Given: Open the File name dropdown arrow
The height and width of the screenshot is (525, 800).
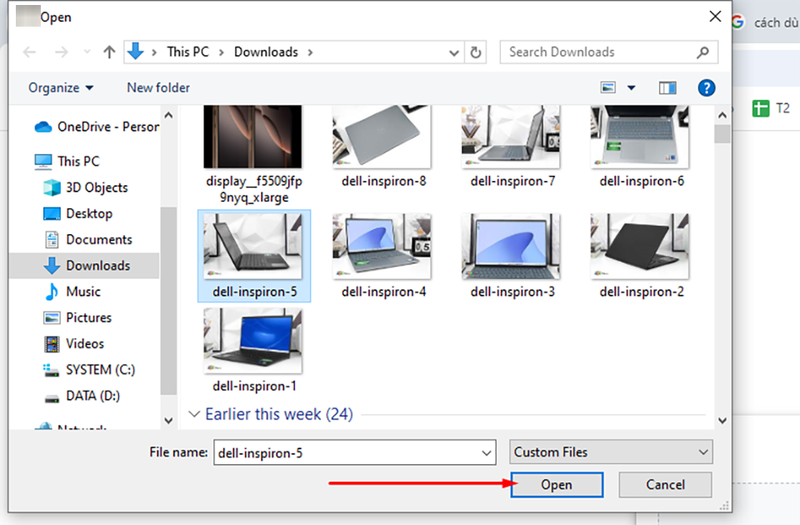Looking at the screenshot, I should pos(487,453).
